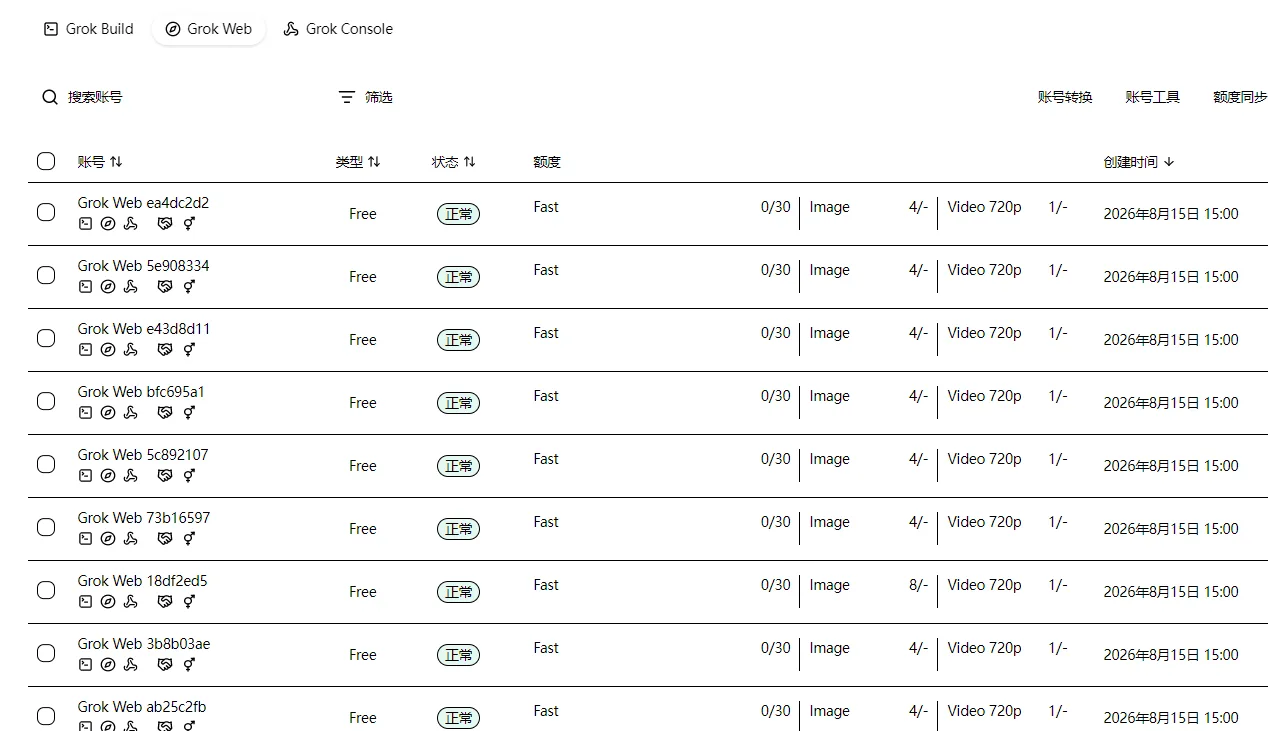Click handshake icon under Grok Web 5e908334

click(165, 287)
